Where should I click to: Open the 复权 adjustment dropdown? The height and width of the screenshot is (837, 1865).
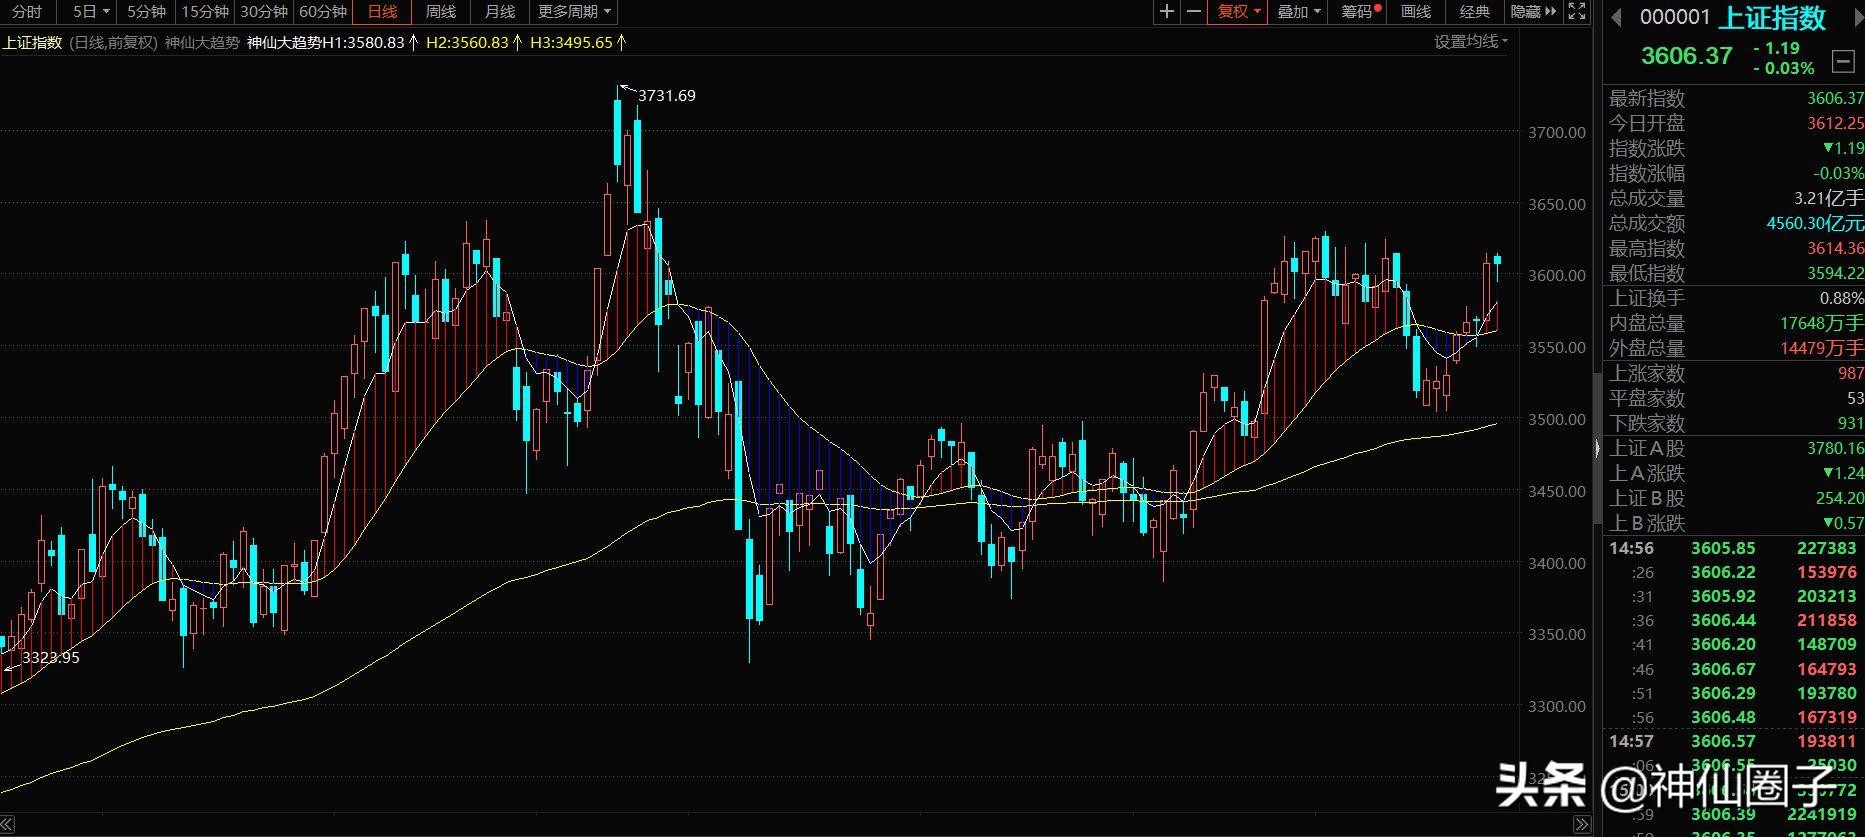pos(1239,12)
